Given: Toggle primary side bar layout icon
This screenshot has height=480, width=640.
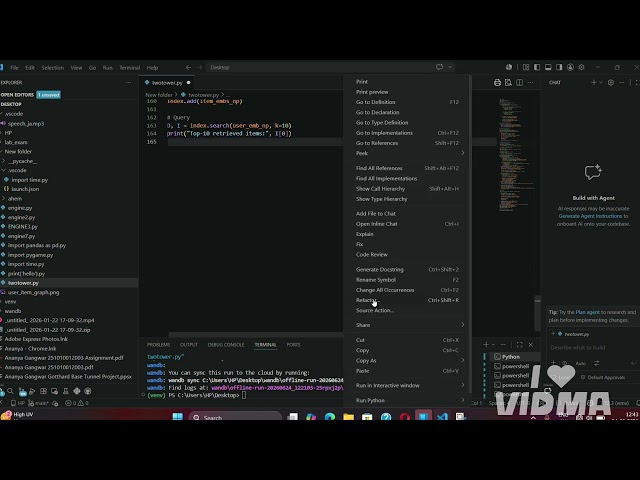Looking at the screenshot, I should click(x=537, y=67).
